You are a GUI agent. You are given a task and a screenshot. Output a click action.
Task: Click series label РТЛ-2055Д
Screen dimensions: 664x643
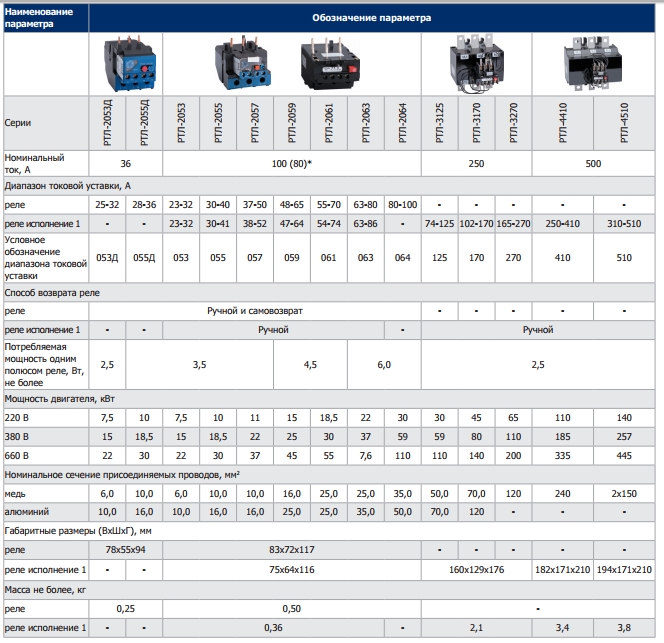tap(144, 123)
